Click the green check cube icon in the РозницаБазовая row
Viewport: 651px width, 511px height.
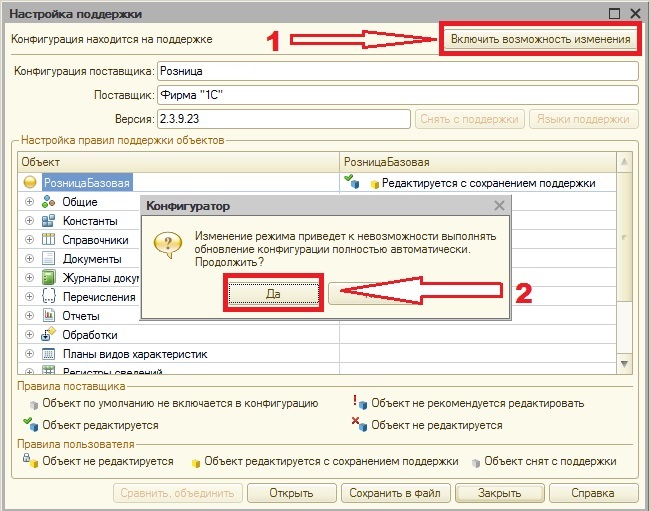click(x=352, y=181)
